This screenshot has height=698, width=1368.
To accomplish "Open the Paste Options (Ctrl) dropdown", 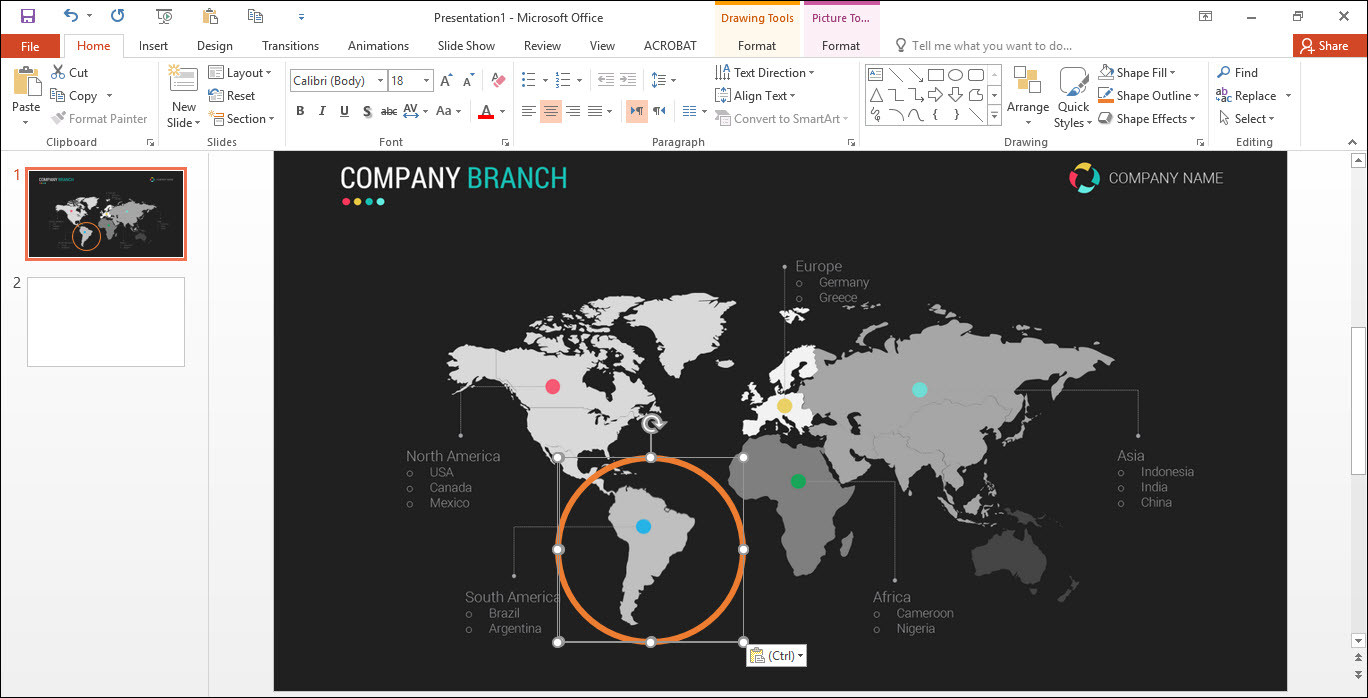I will [776, 656].
